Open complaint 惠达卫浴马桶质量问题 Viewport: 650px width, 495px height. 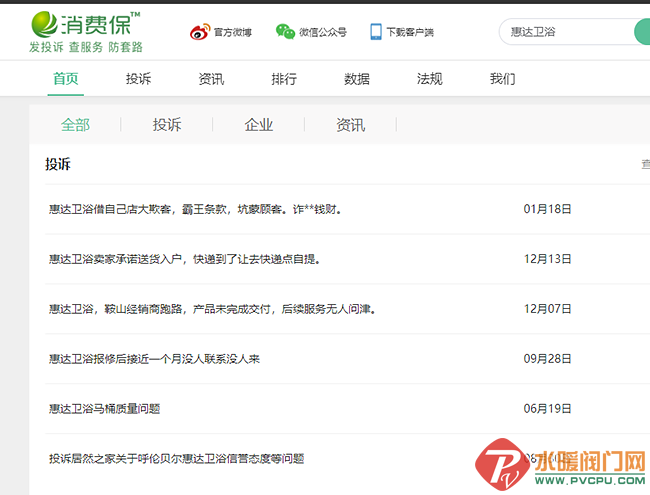pyautogui.click(x=104, y=409)
